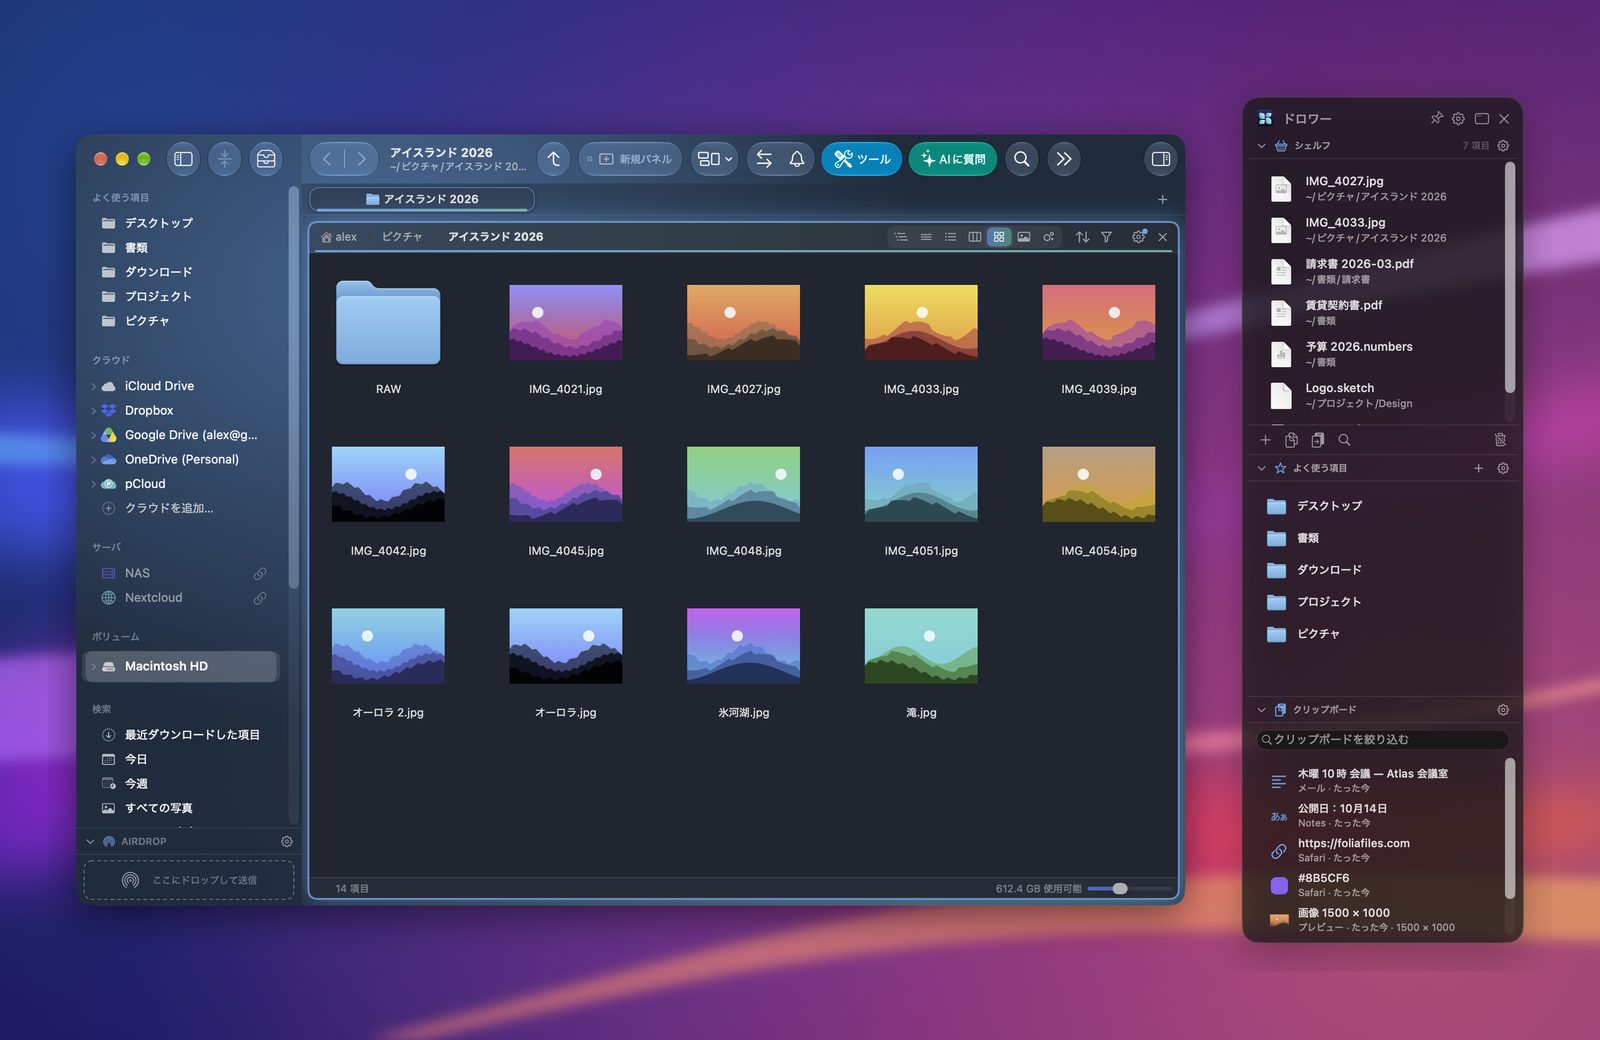Screen dimensions: 1600x1040
Task: Open the filter funnel icon
Action: point(1107,237)
